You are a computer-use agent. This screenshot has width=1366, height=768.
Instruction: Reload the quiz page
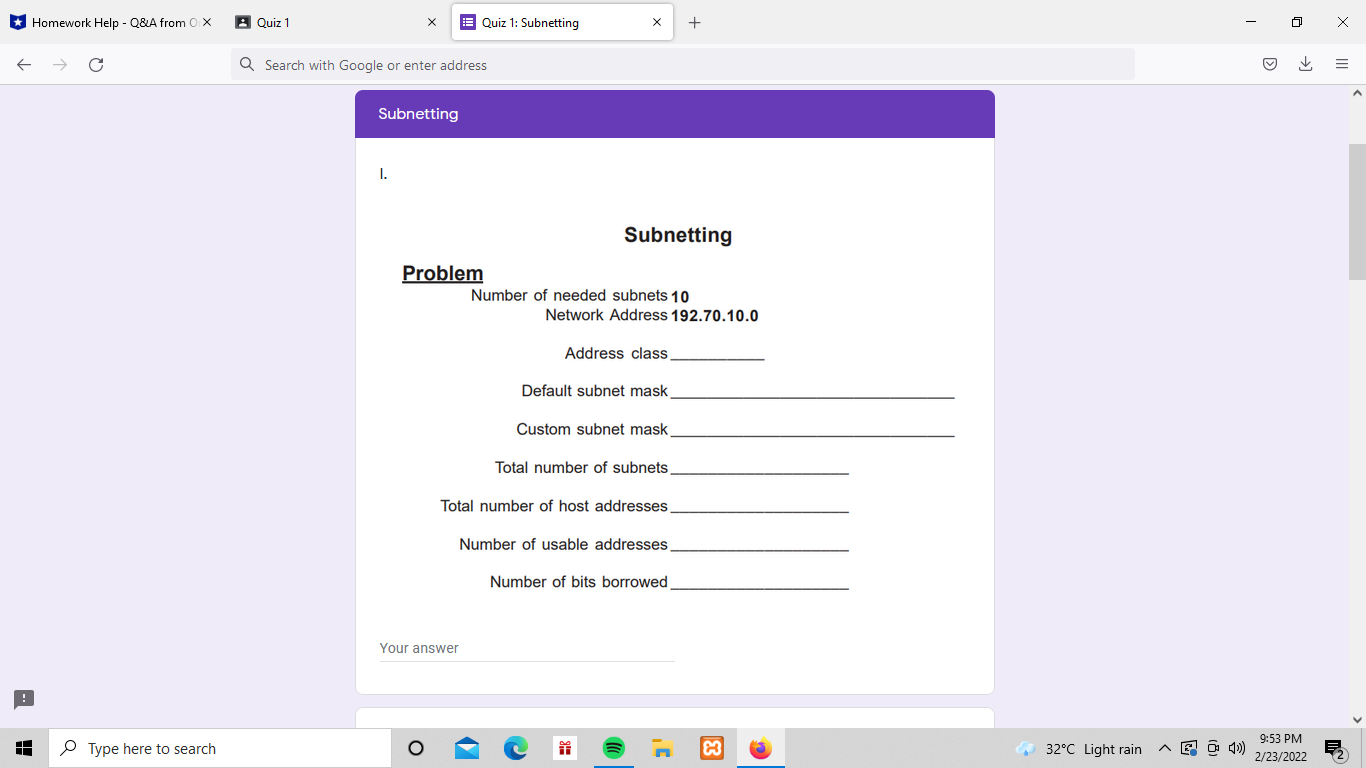tap(96, 64)
